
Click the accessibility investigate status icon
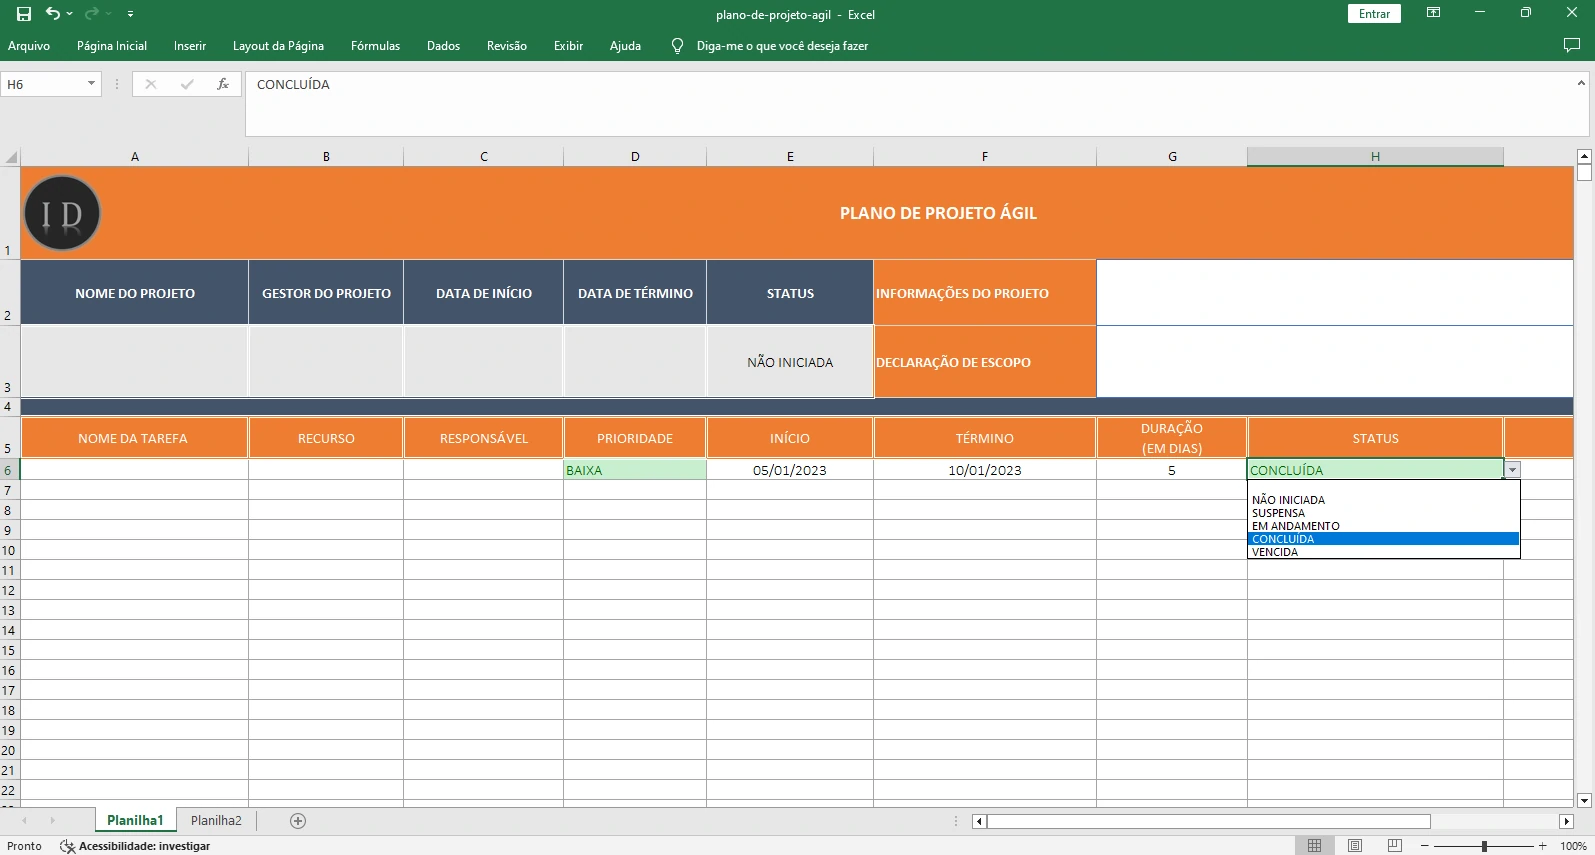(68, 846)
